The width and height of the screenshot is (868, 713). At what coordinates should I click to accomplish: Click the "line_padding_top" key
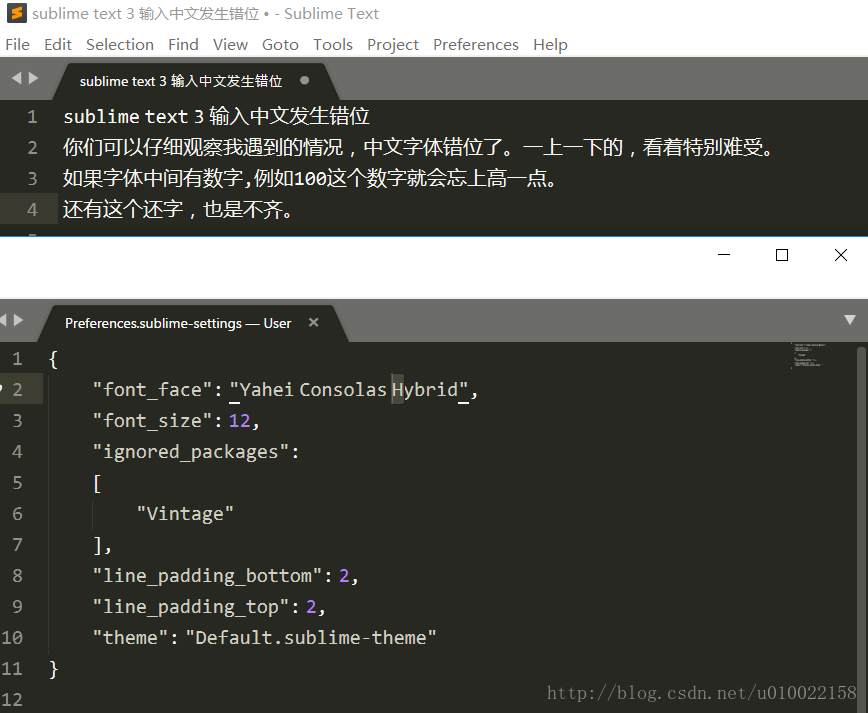191,607
